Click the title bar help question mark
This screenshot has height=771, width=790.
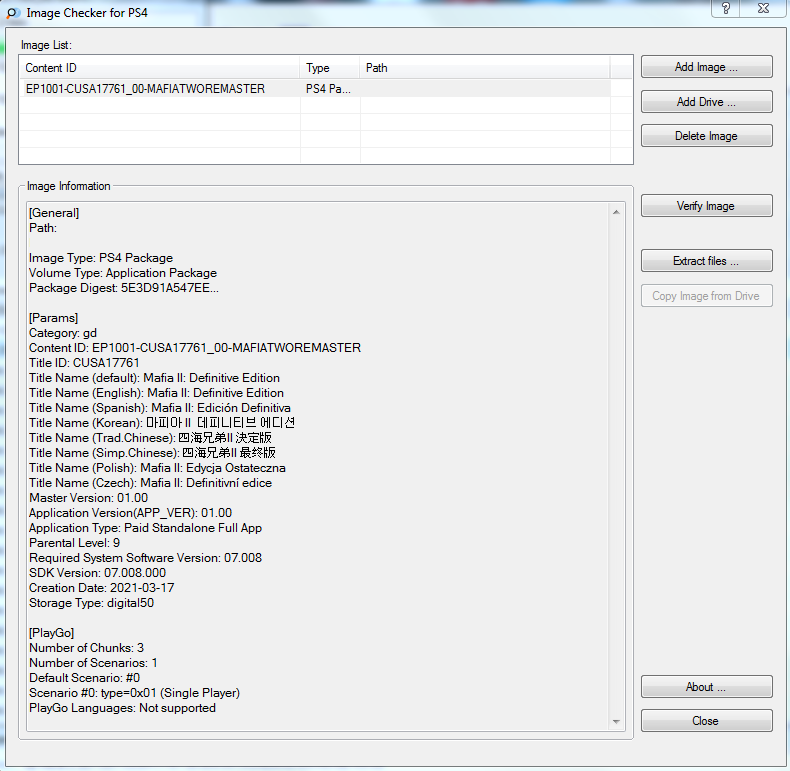pos(724,8)
